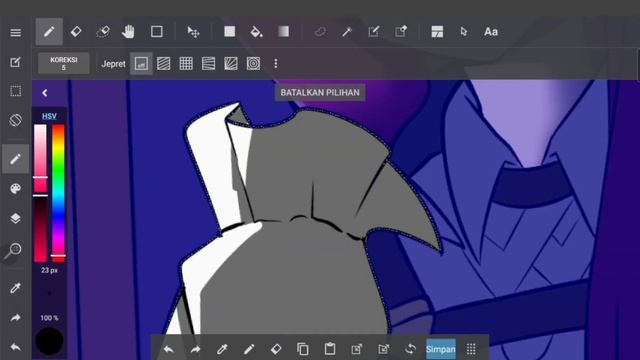Redo using the left sidebar arrow
The image size is (640, 360).
pos(16,318)
